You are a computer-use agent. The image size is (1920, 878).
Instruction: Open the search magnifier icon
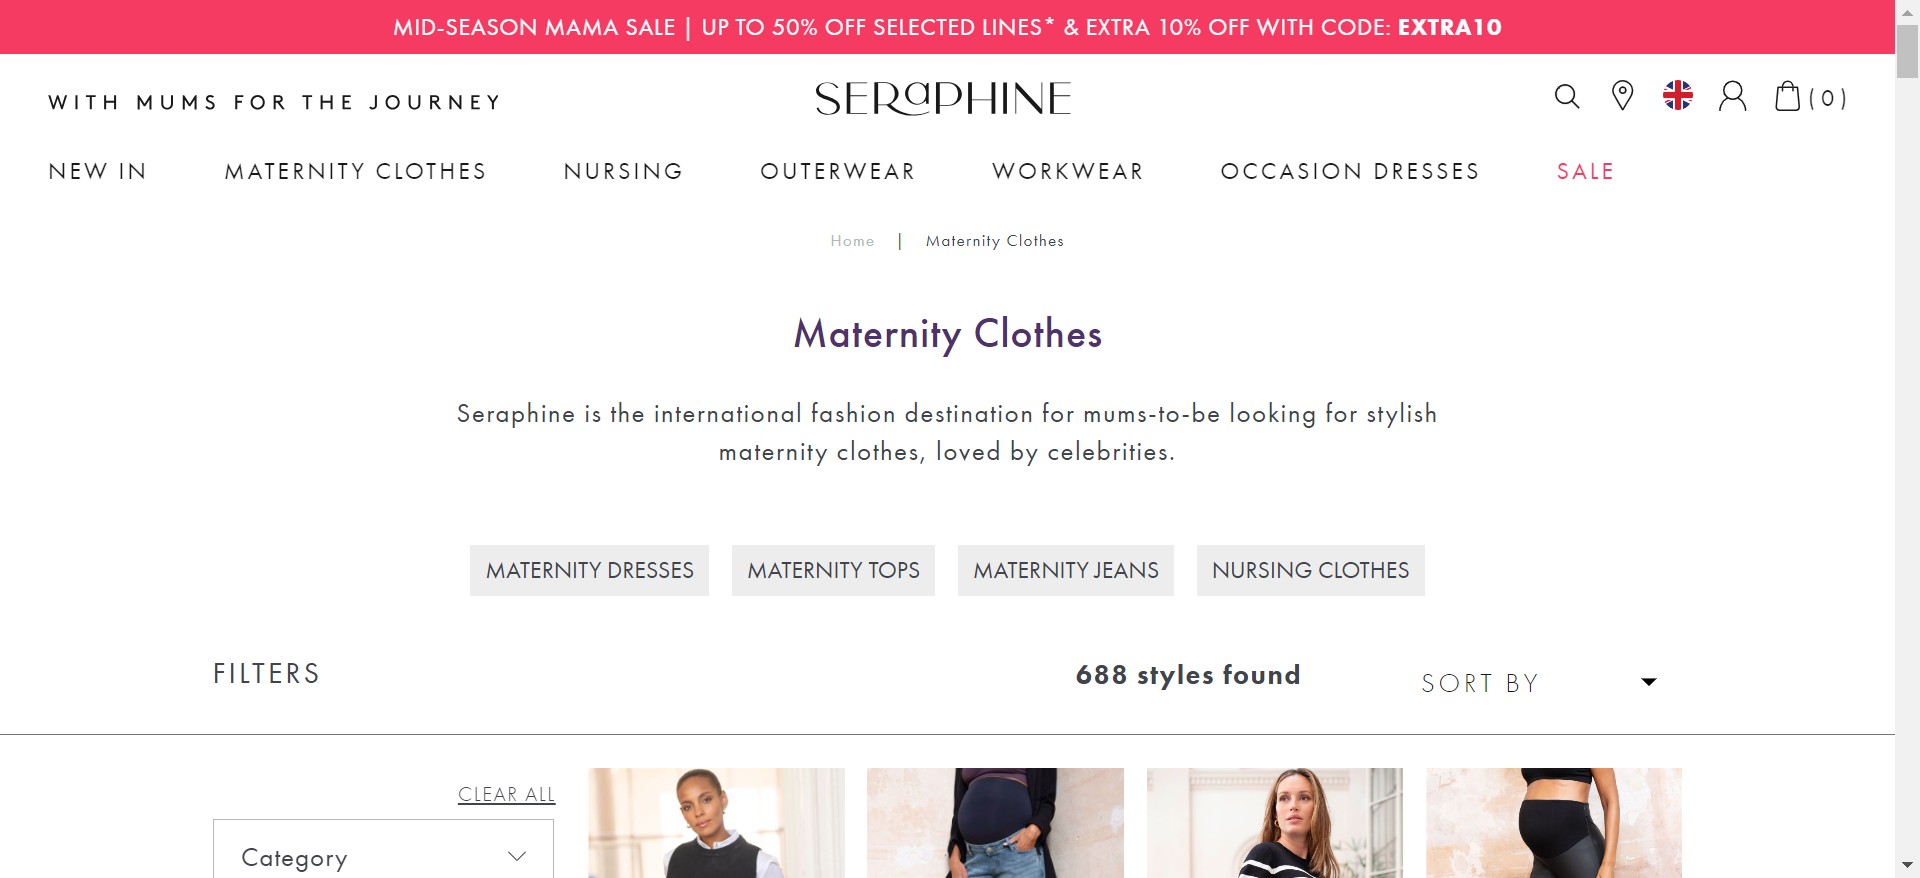(x=1567, y=97)
